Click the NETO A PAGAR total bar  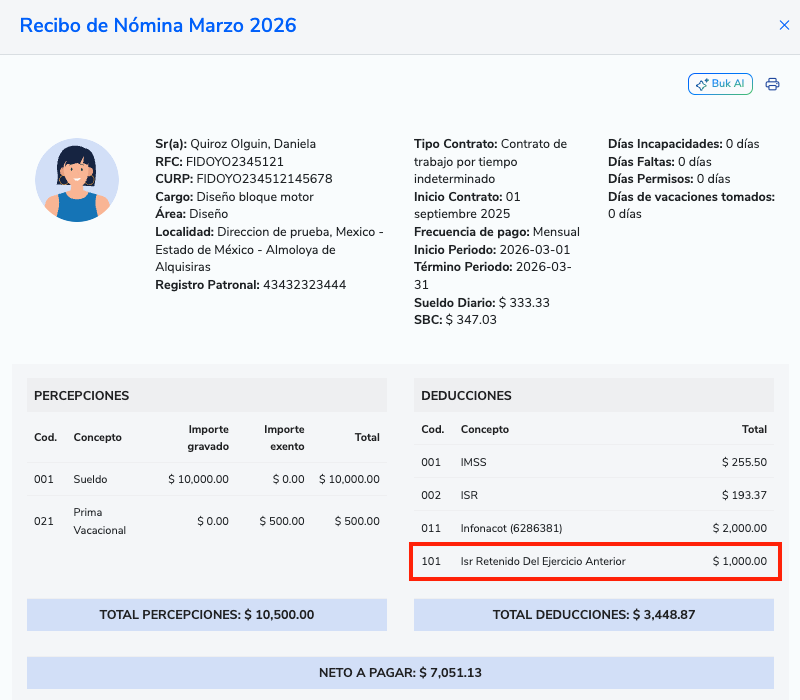tap(400, 673)
